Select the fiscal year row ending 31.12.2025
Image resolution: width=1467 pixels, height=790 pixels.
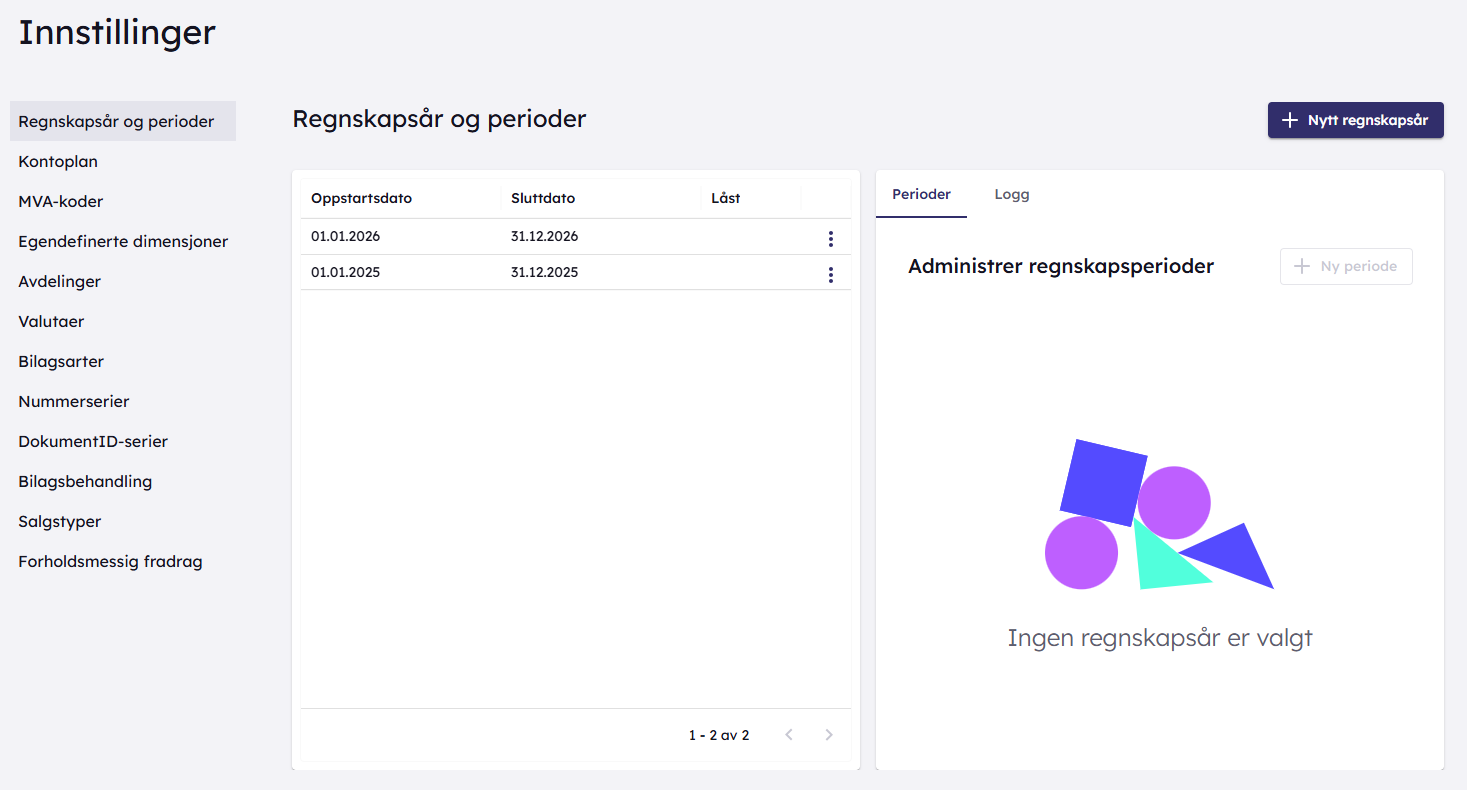(x=544, y=273)
